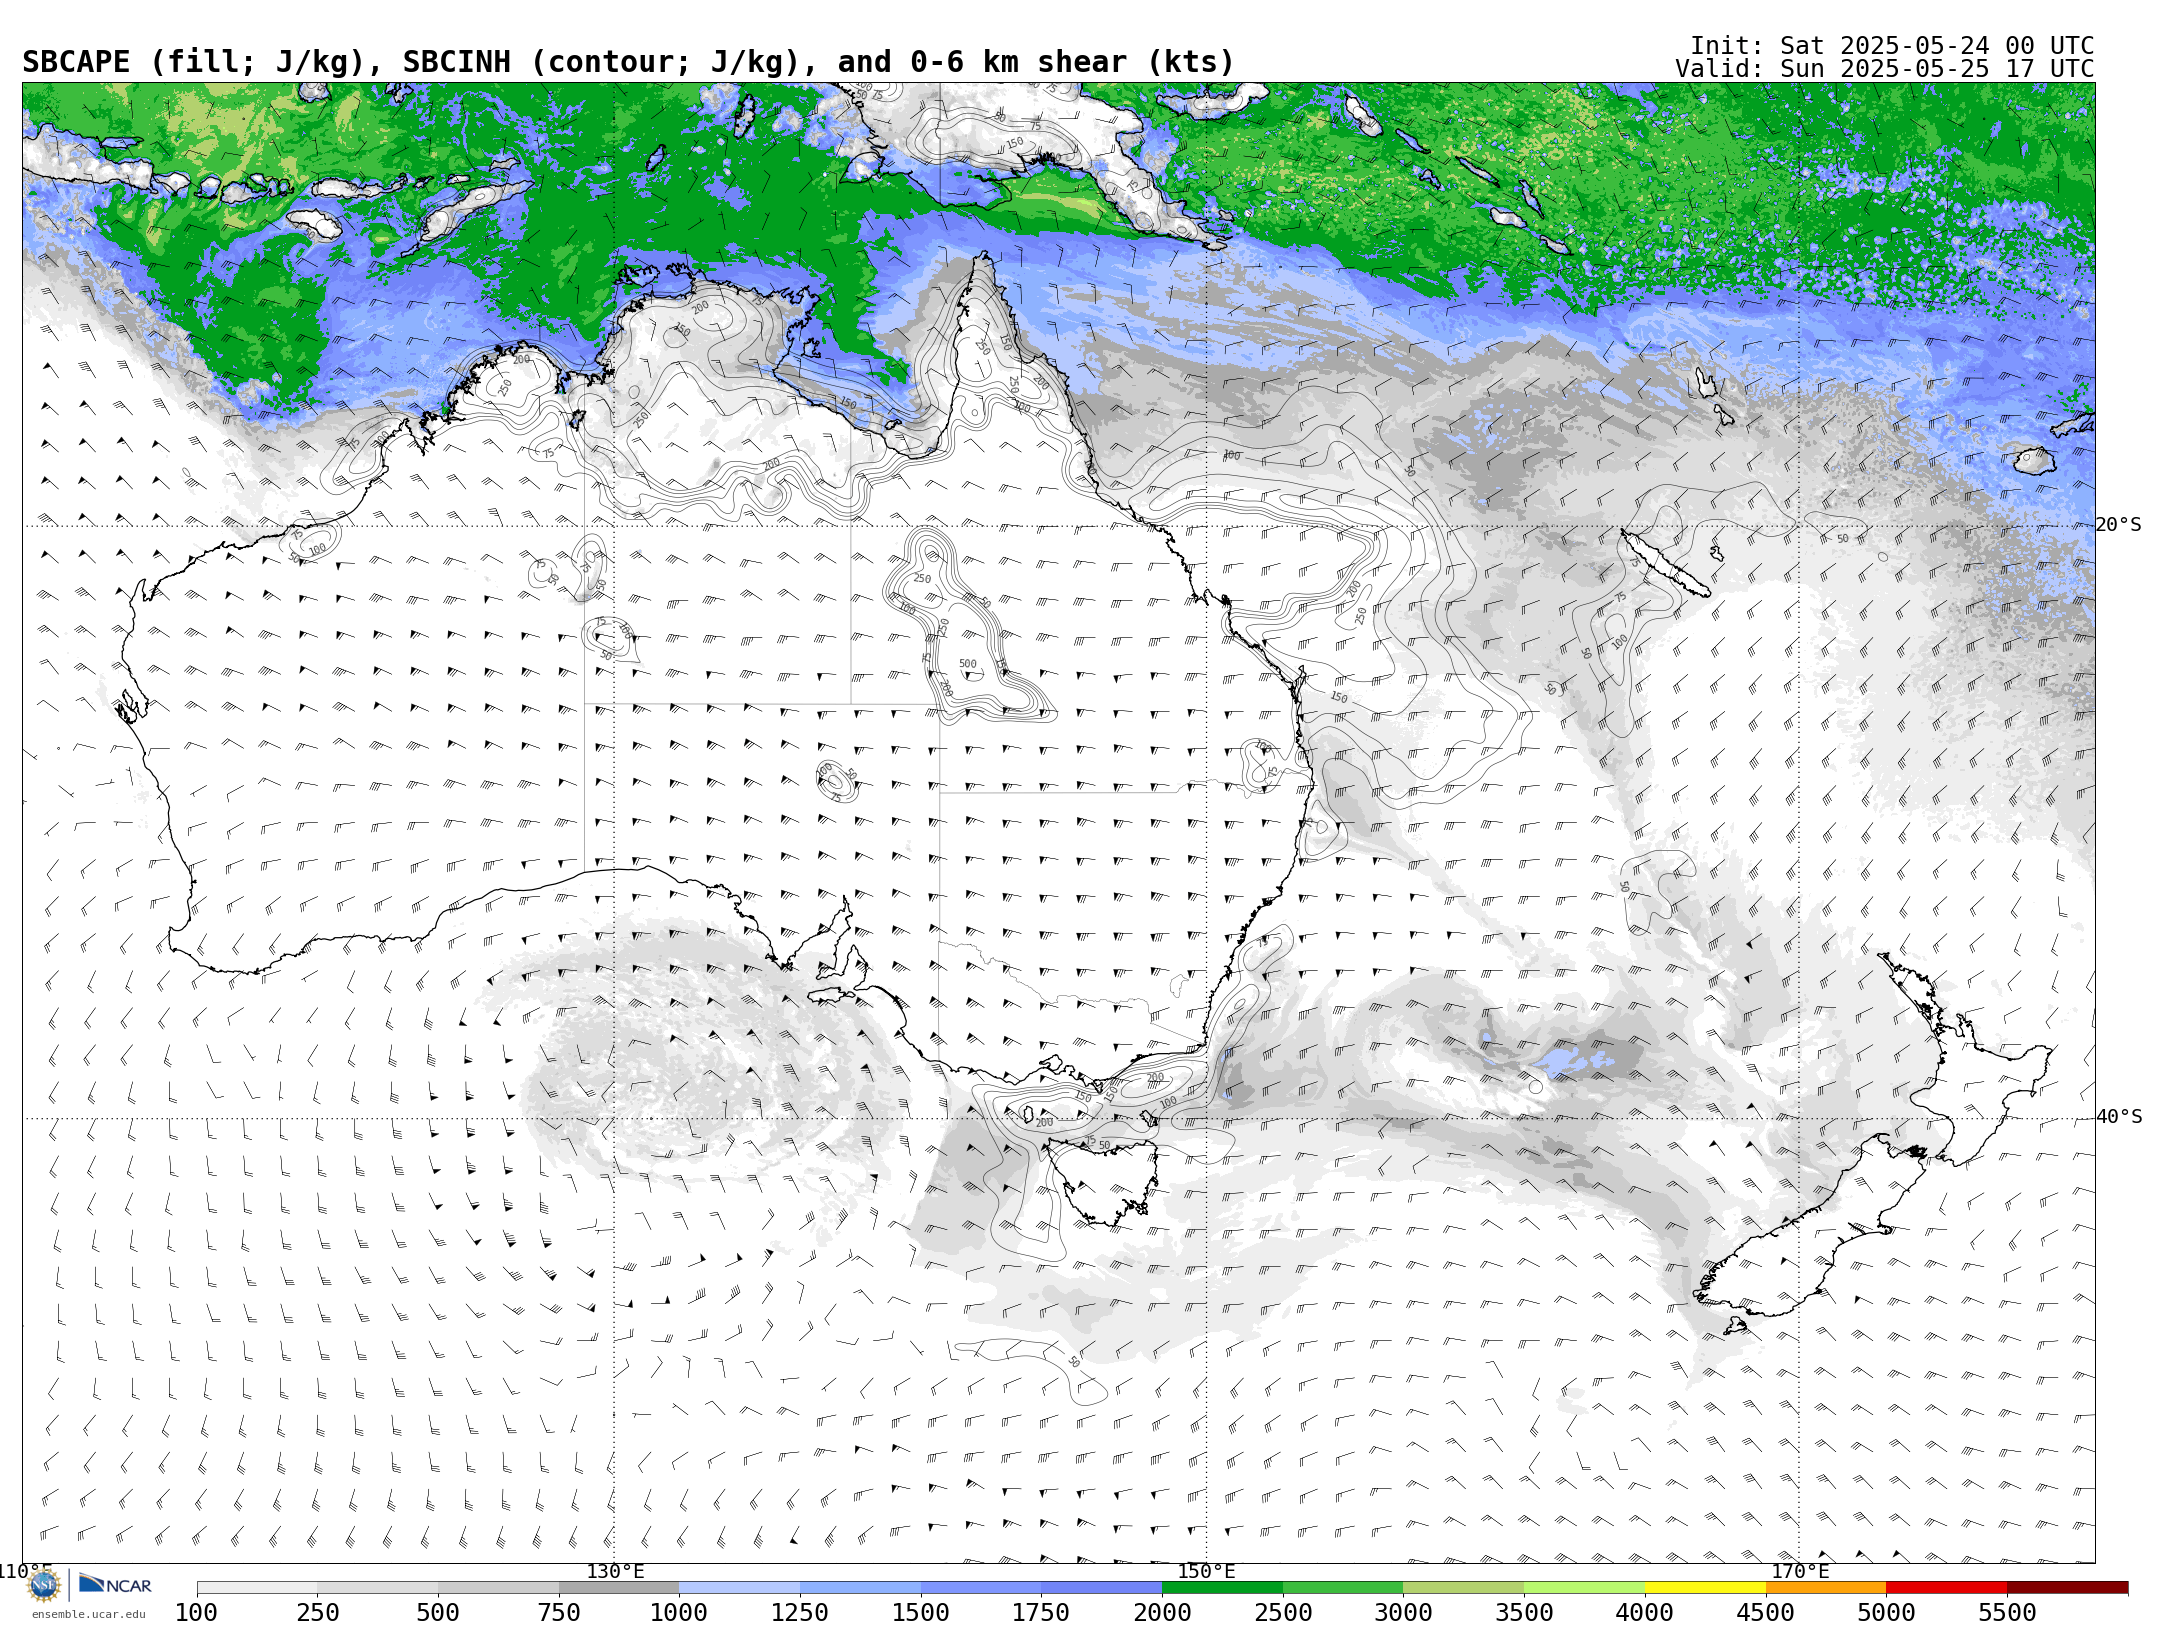The image size is (2160, 1626).
Task: Pick the pale blue 1000–1250 colorbar swatch
Action: [739, 1588]
